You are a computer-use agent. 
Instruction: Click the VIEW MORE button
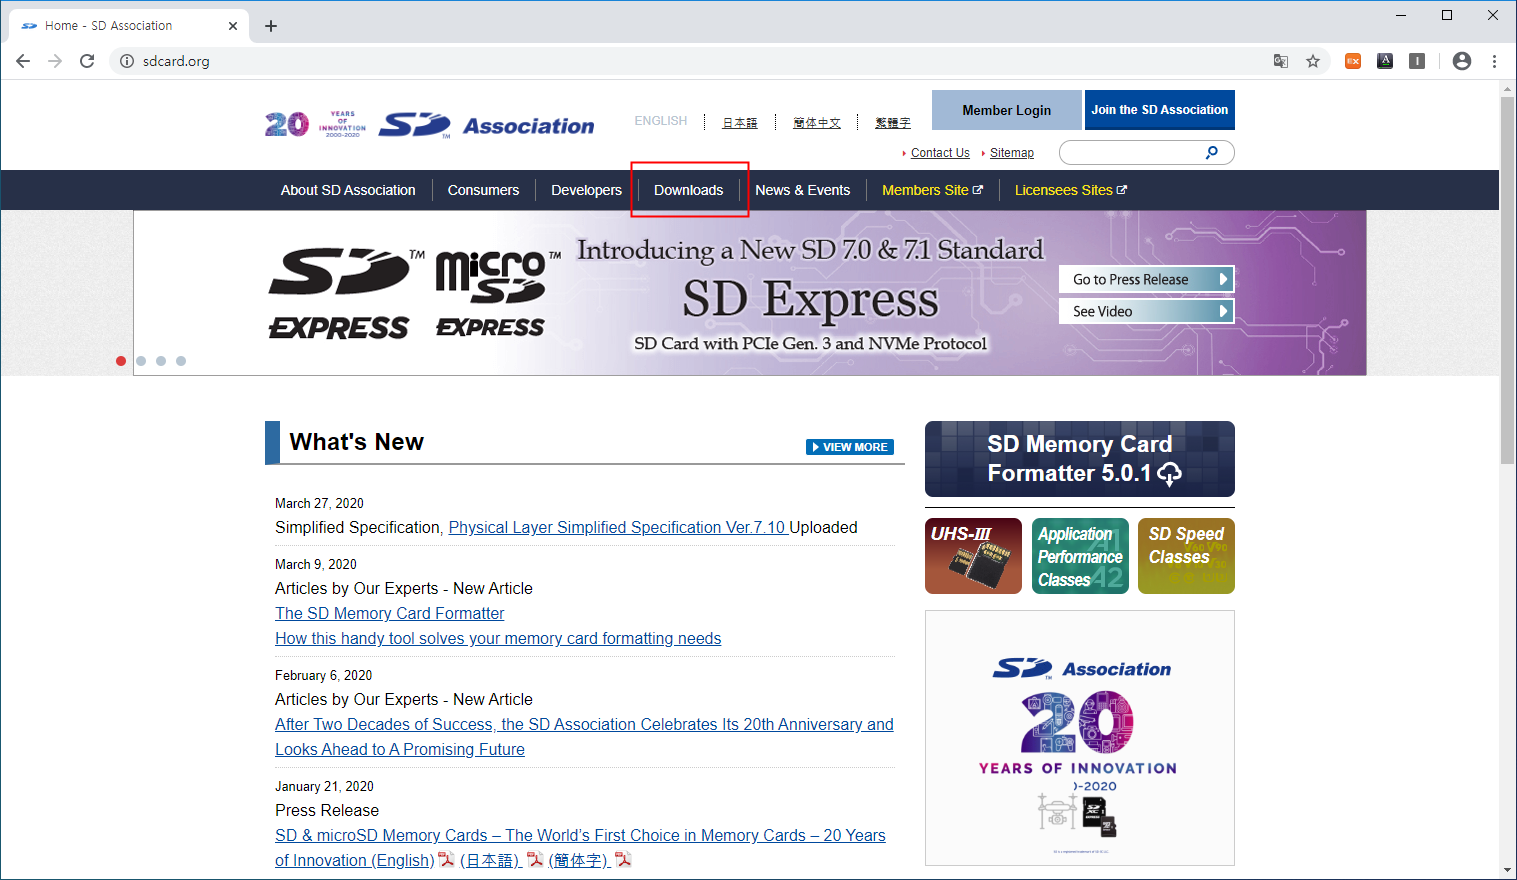pos(850,447)
